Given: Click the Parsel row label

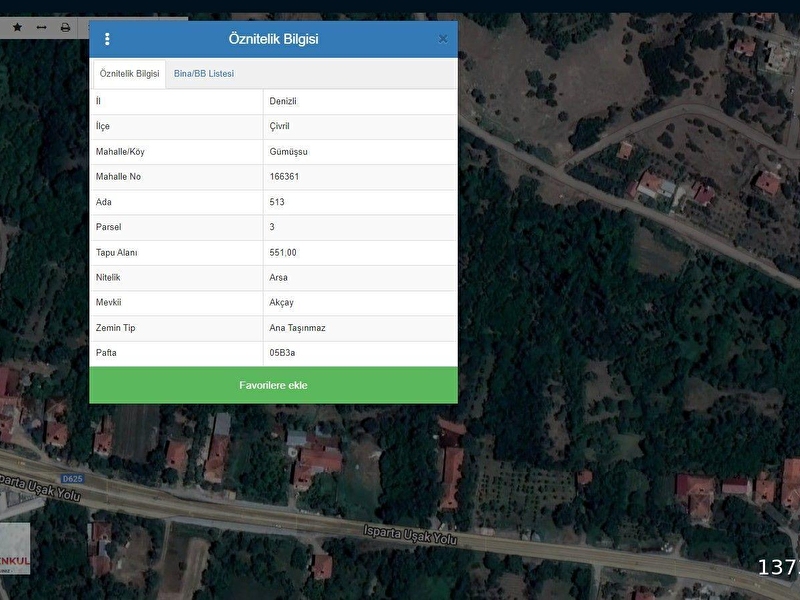Looking at the screenshot, I should tap(108, 227).
